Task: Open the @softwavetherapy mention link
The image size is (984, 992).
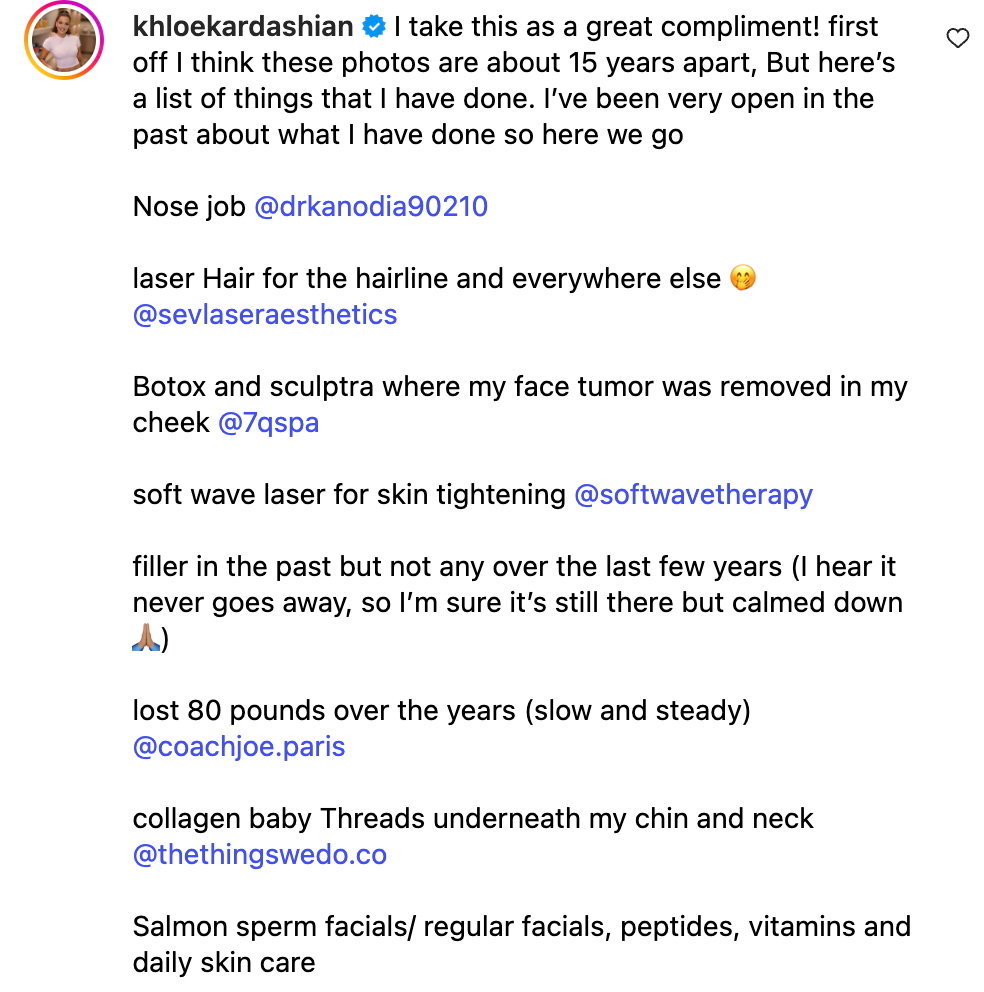Action: pyautogui.click(x=693, y=495)
